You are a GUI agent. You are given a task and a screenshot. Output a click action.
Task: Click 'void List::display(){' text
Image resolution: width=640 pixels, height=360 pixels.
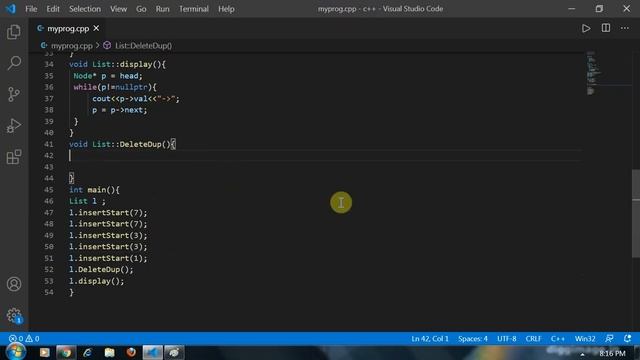[117, 64]
